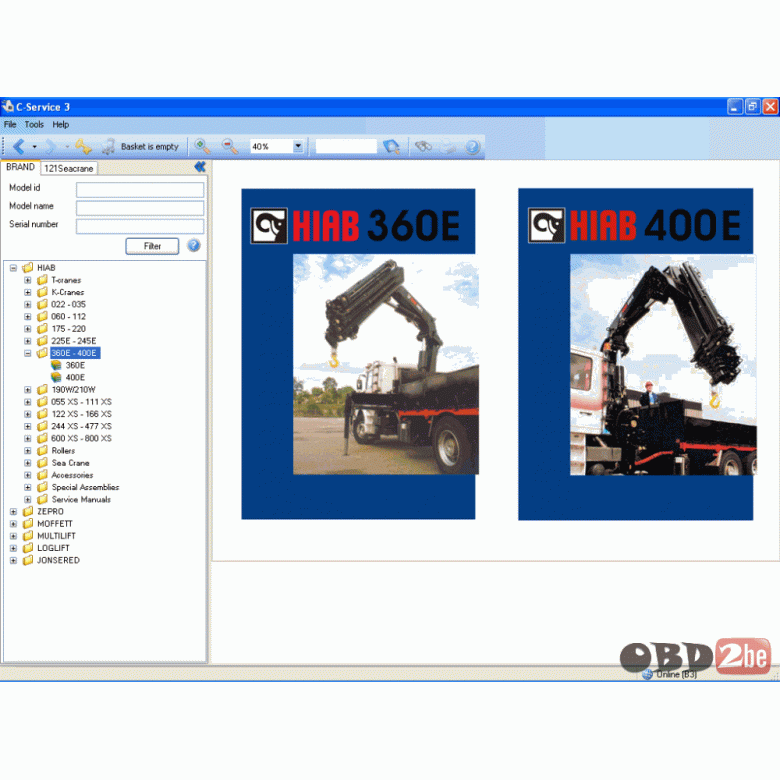This screenshot has height=780, width=780.
Task: Click the gold key login icon
Action: pyautogui.click(x=83, y=146)
